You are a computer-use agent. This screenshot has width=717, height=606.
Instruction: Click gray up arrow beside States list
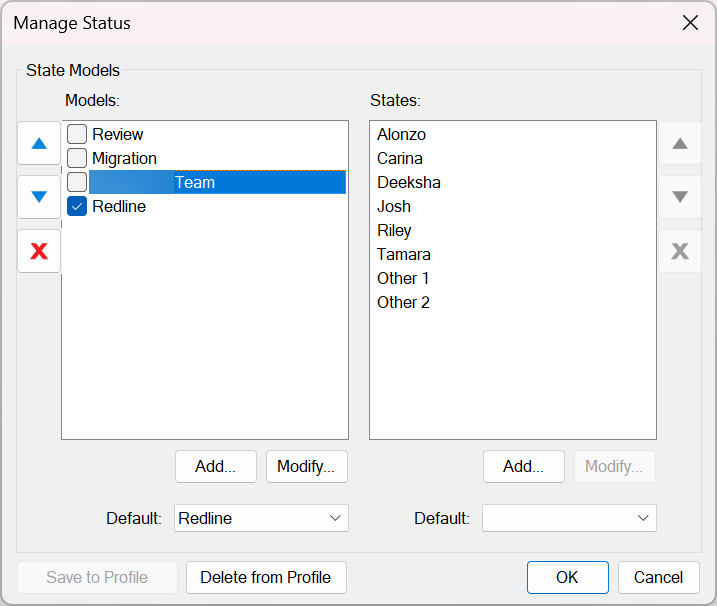680,144
